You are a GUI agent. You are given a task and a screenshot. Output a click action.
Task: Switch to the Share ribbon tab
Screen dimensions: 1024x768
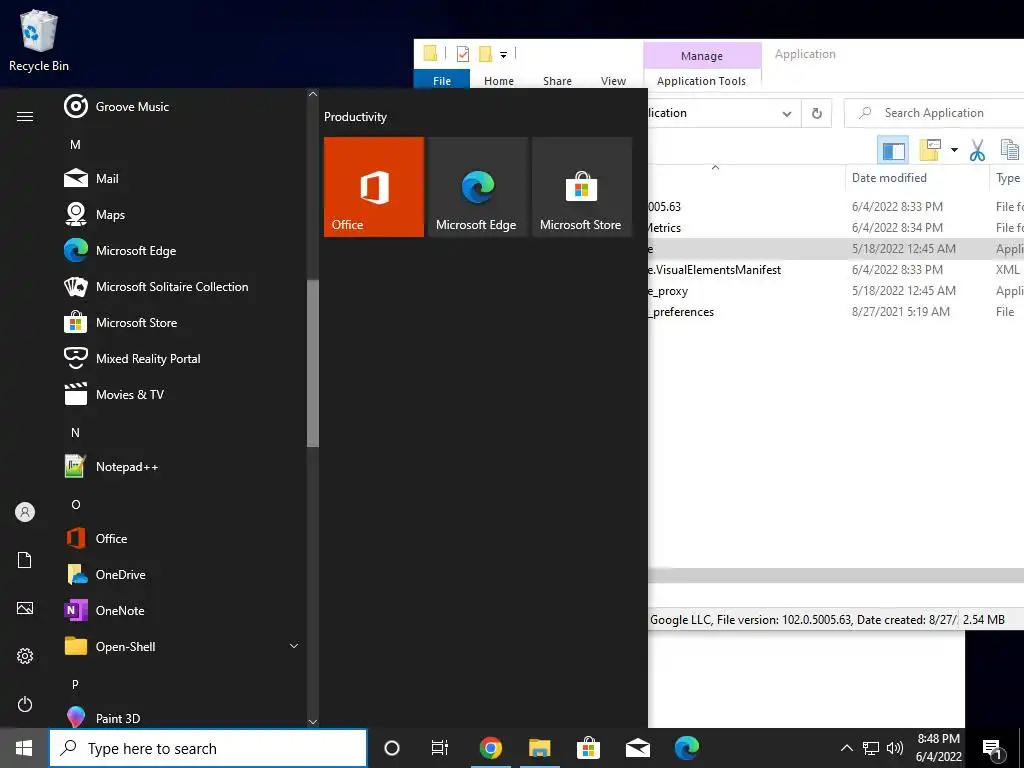pyautogui.click(x=557, y=81)
